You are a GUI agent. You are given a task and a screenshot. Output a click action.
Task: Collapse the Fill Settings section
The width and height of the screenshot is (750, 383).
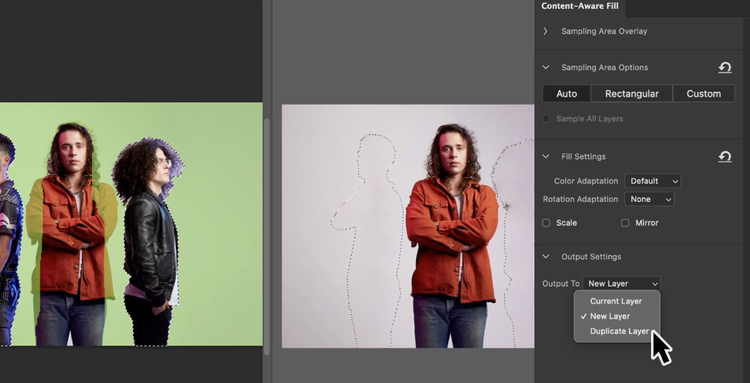(x=546, y=156)
